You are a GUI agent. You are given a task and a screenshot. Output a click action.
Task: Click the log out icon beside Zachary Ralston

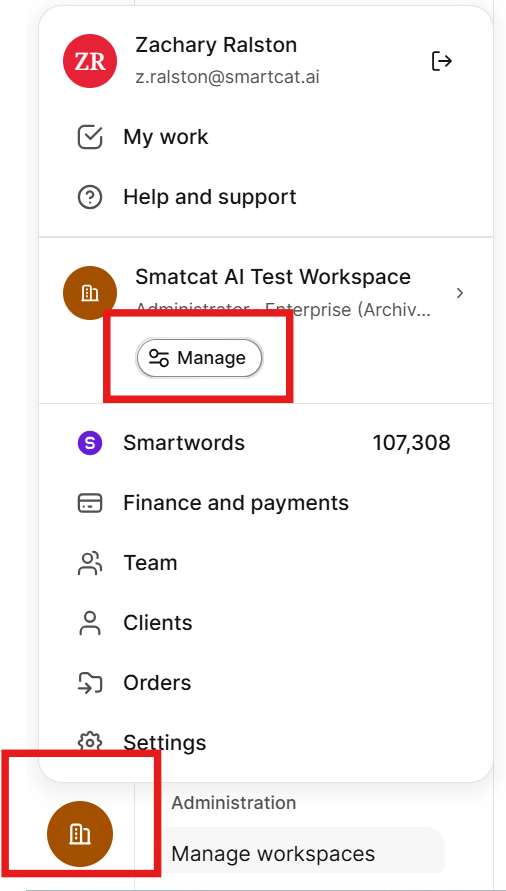pyautogui.click(x=442, y=61)
